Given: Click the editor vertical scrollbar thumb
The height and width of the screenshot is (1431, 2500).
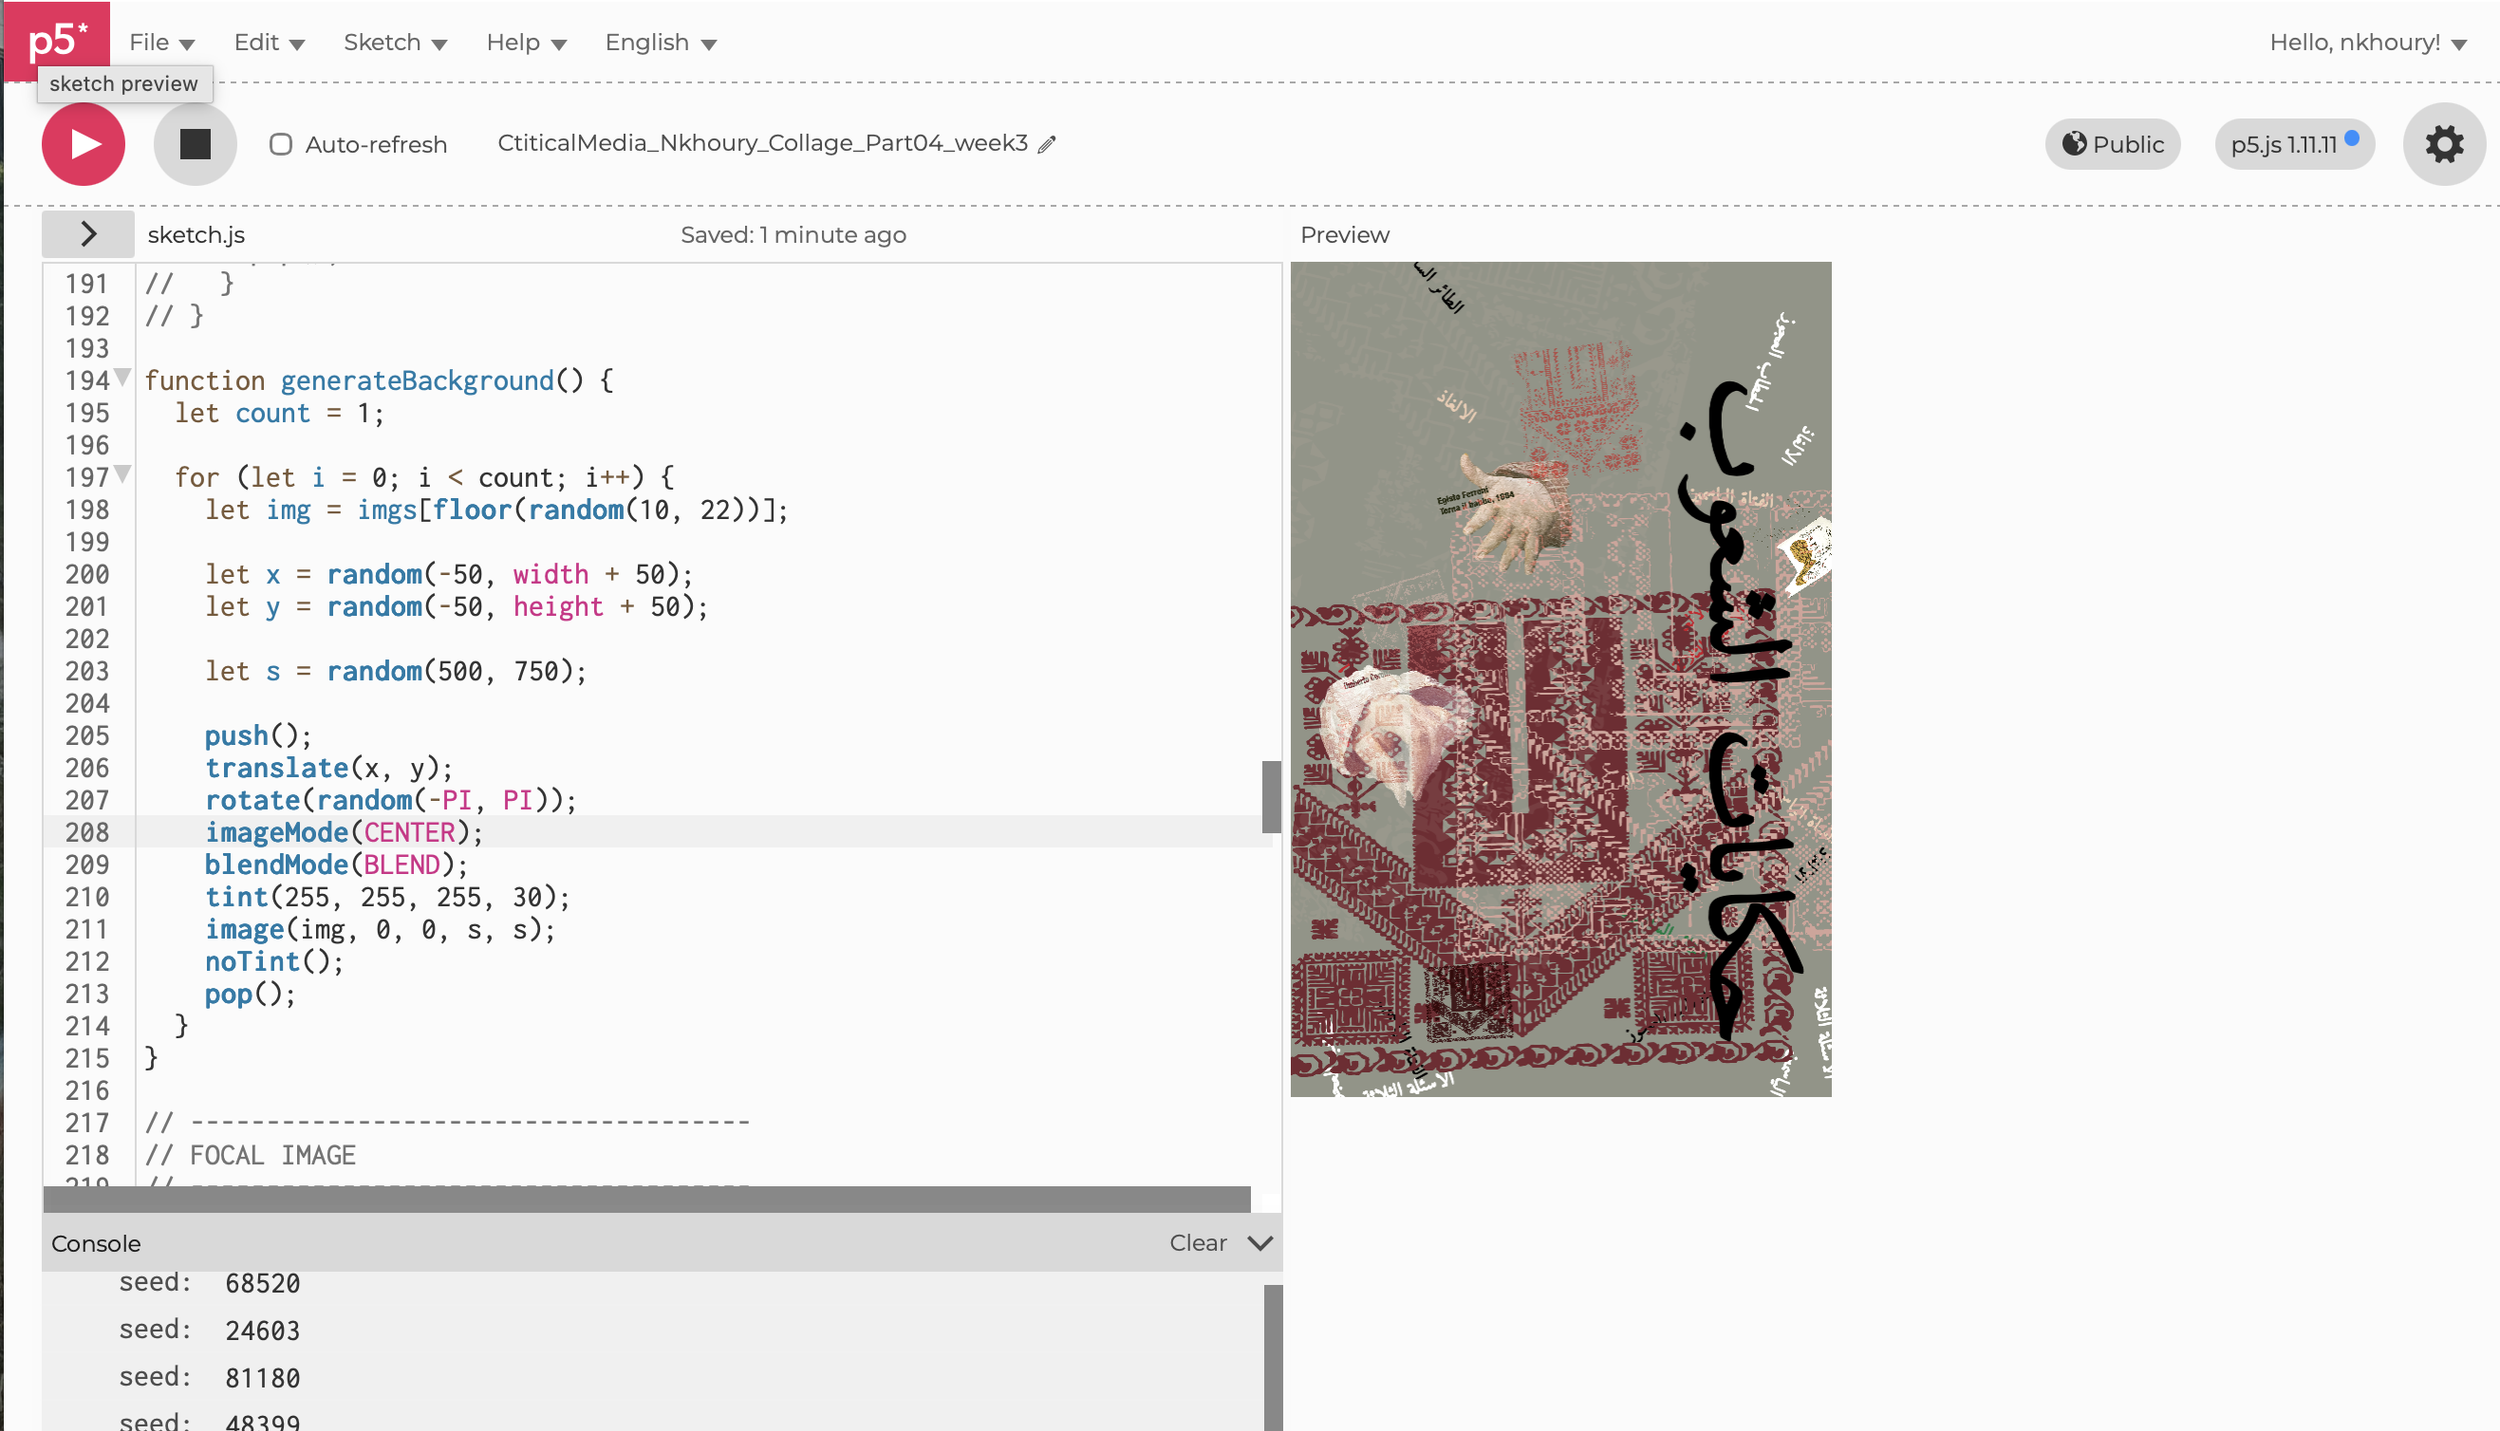Looking at the screenshot, I should pos(1271,797).
